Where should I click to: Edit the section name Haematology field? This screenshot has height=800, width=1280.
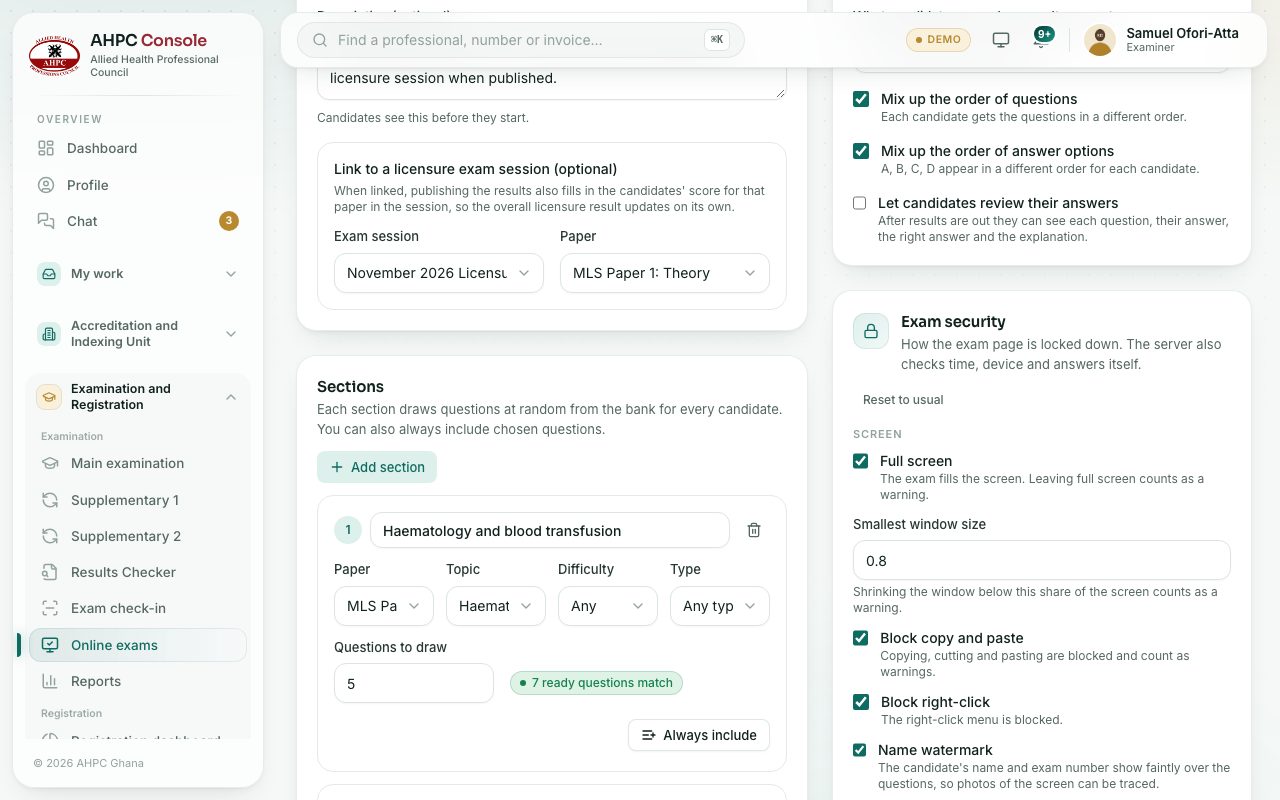pyautogui.click(x=550, y=530)
